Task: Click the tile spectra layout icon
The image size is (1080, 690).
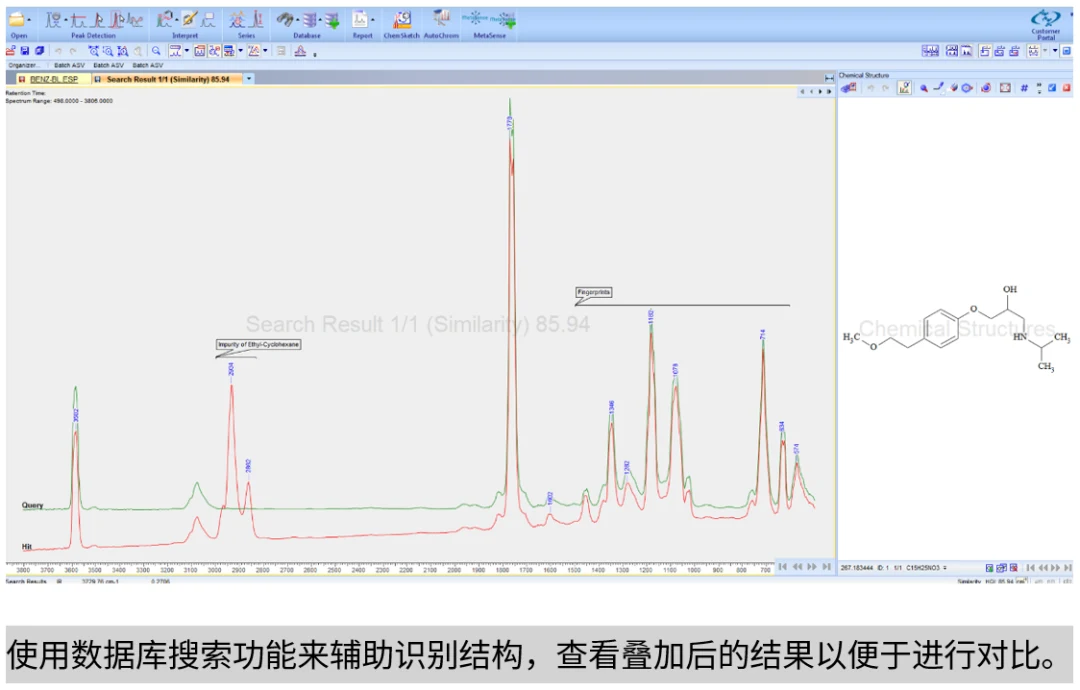Action: [931, 51]
